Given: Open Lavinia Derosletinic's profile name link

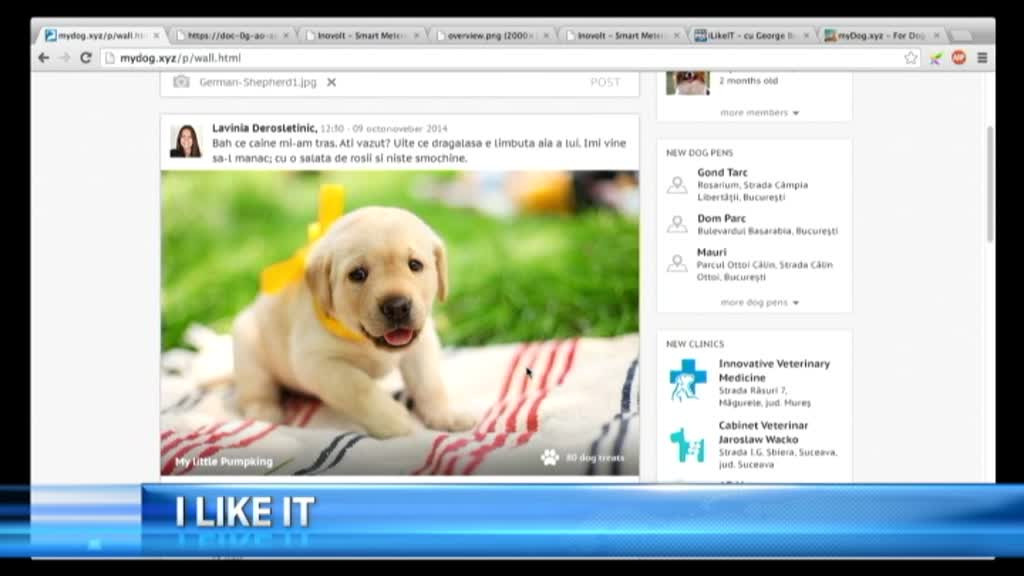Looking at the screenshot, I should click(264, 128).
